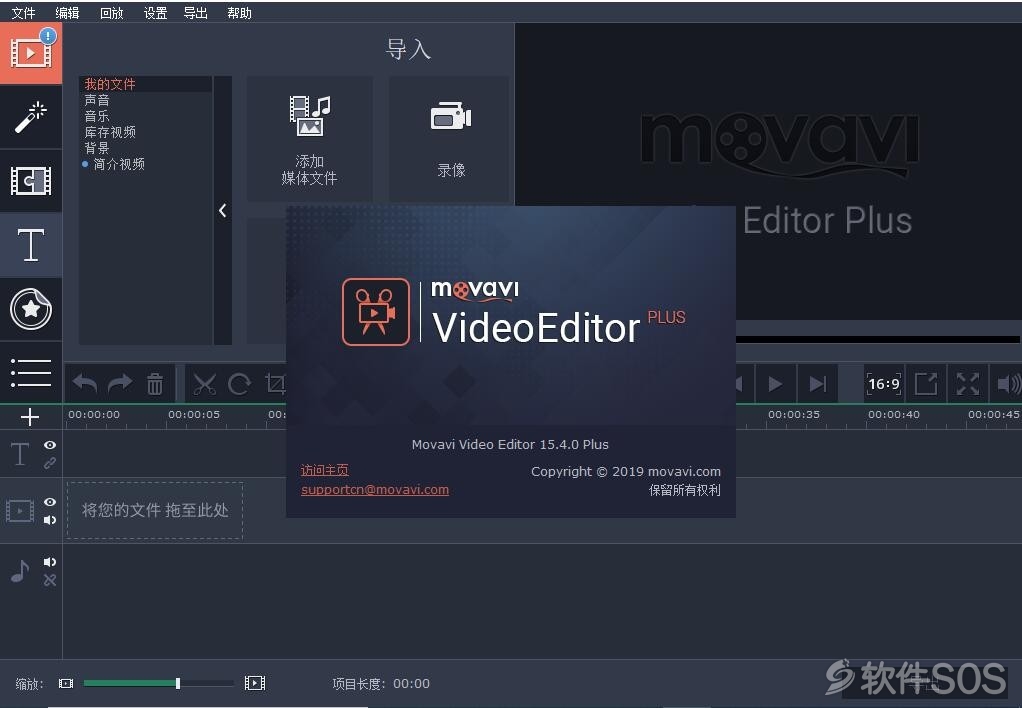Screen dimensions: 1022x708
Task: Open the 帮助 menu
Action: 239,12
